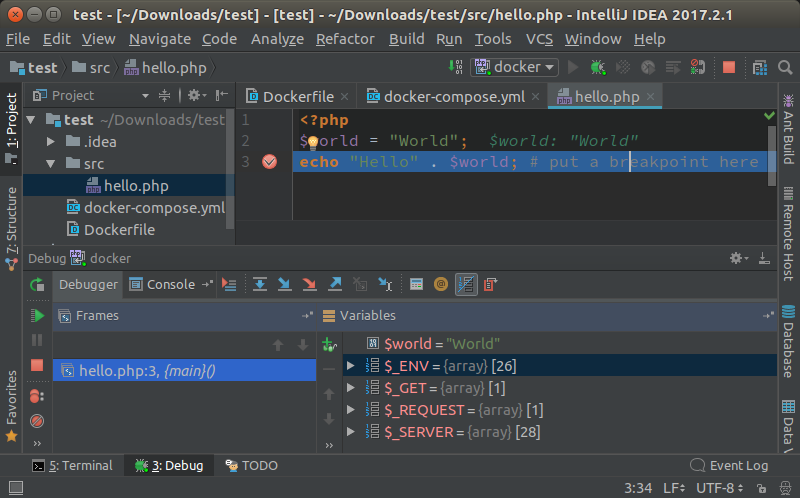Screen dimensions: 800x498
Task: Open the VCS menu
Action: 539,39
